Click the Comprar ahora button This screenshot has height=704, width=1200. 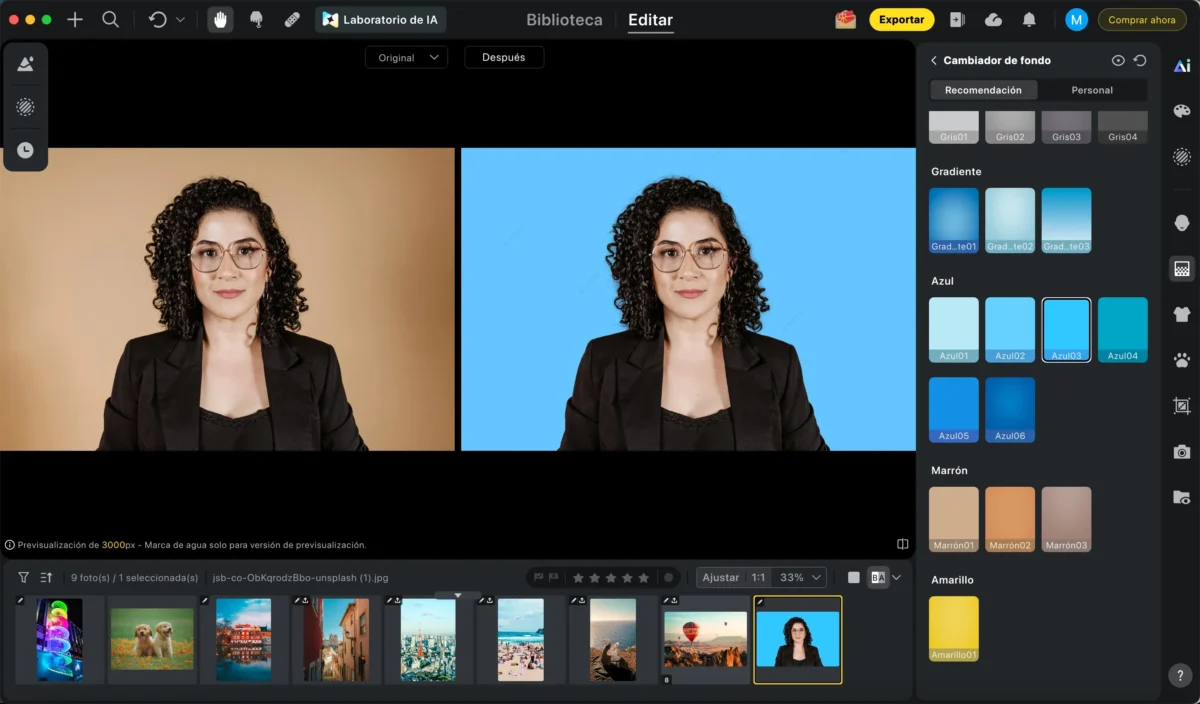pyautogui.click(x=1141, y=20)
